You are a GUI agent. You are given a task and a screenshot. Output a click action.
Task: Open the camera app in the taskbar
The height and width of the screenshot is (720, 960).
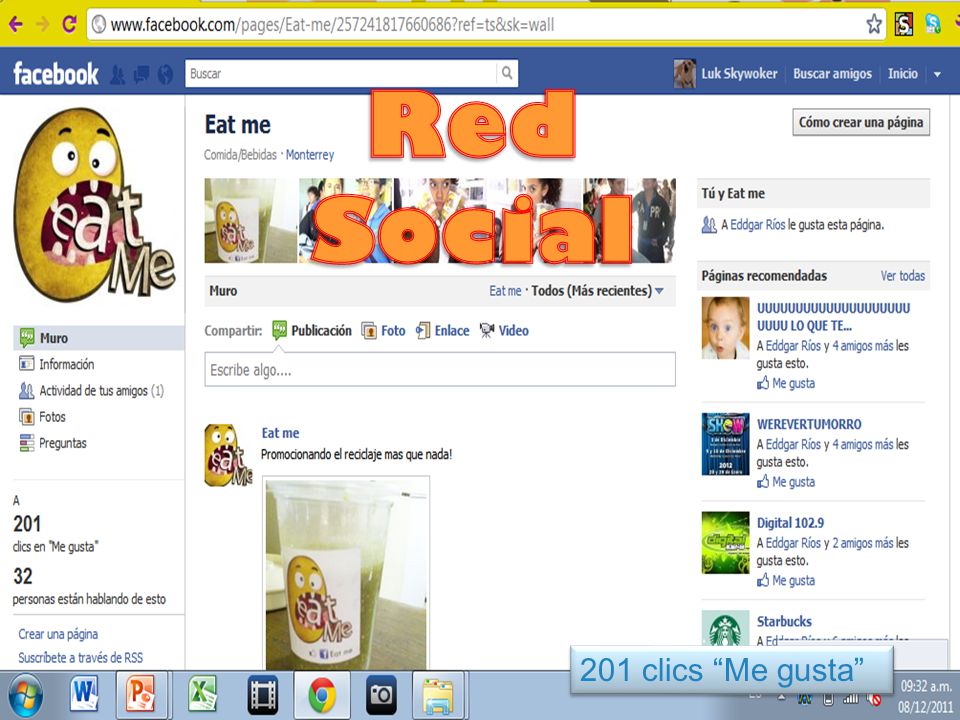[381, 694]
